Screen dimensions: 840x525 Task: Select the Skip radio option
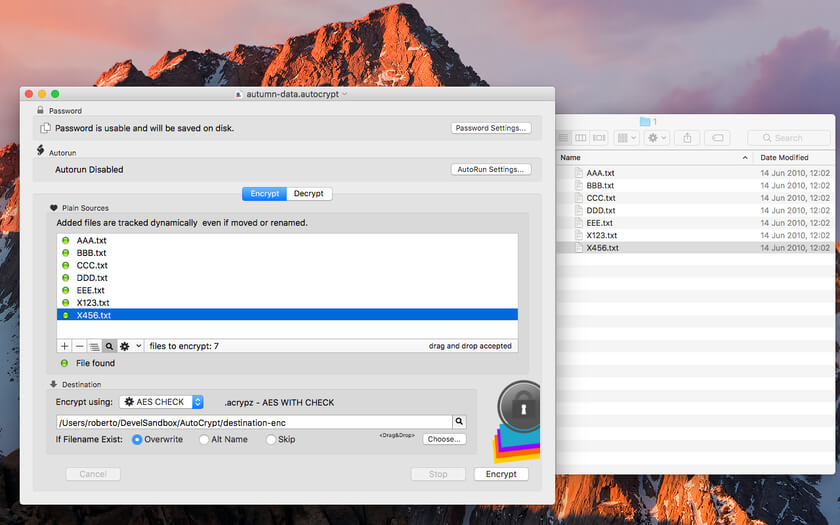pyautogui.click(x=271, y=439)
